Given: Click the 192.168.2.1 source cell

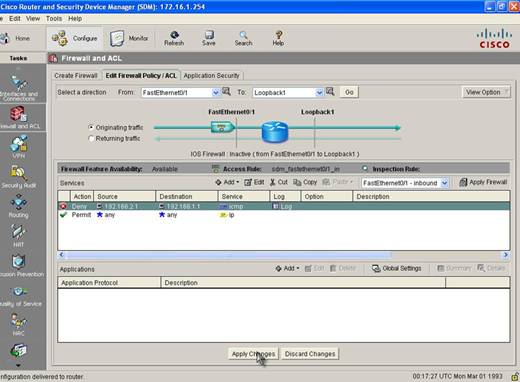Looking at the screenshot, I should 125,206.
